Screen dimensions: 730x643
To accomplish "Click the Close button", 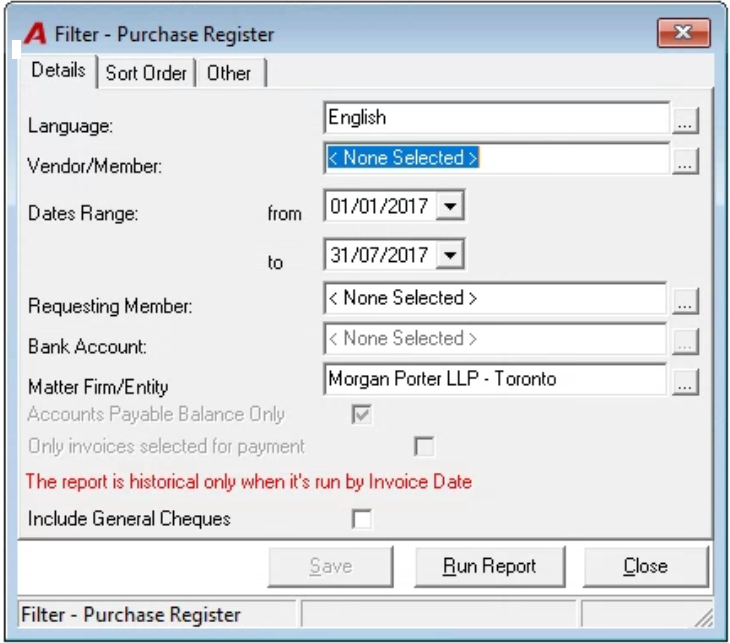I will coord(645,566).
